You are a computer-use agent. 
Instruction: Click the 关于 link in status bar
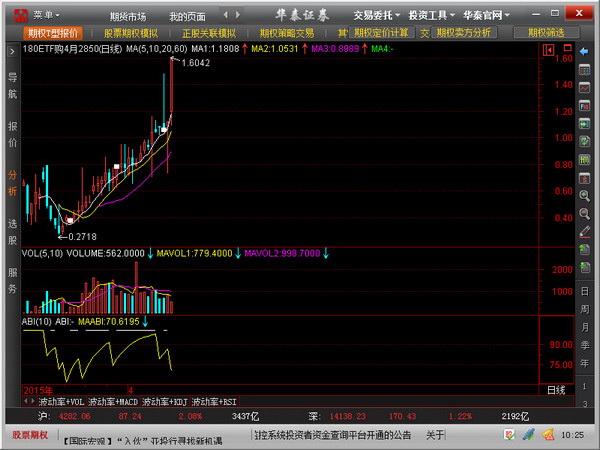[x=435, y=435]
